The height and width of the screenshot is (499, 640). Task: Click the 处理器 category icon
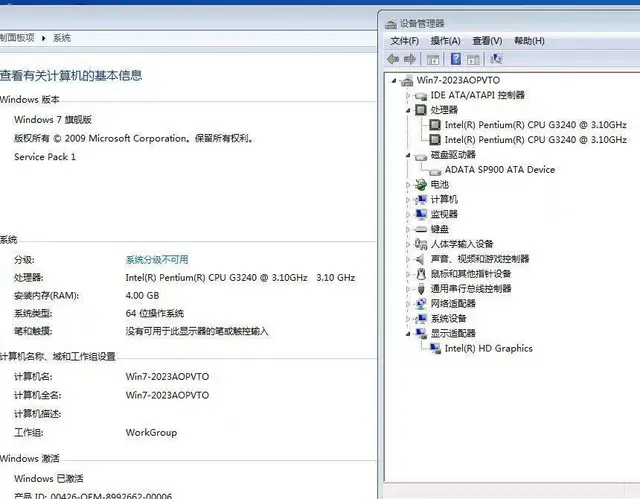click(x=421, y=110)
